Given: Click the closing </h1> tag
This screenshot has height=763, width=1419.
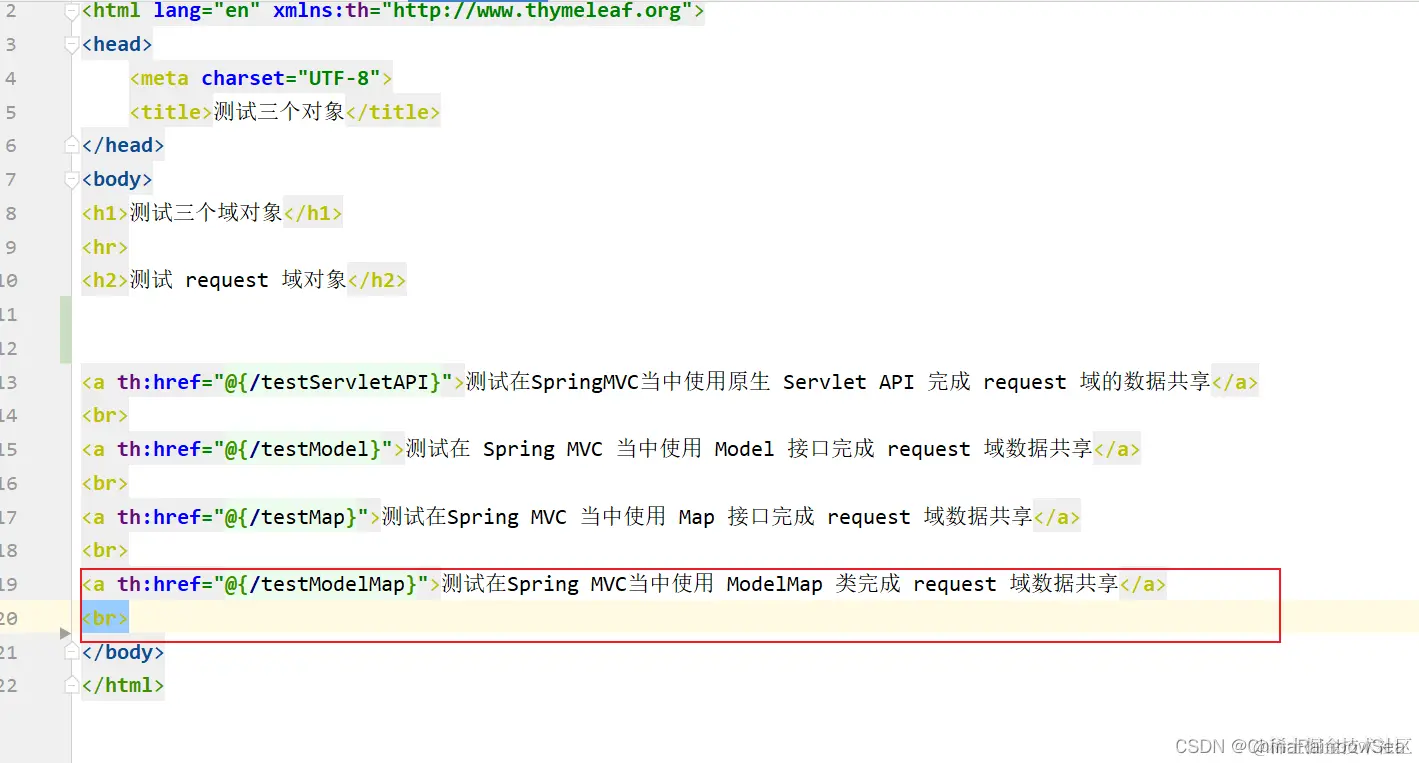Looking at the screenshot, I should (313, 213).
